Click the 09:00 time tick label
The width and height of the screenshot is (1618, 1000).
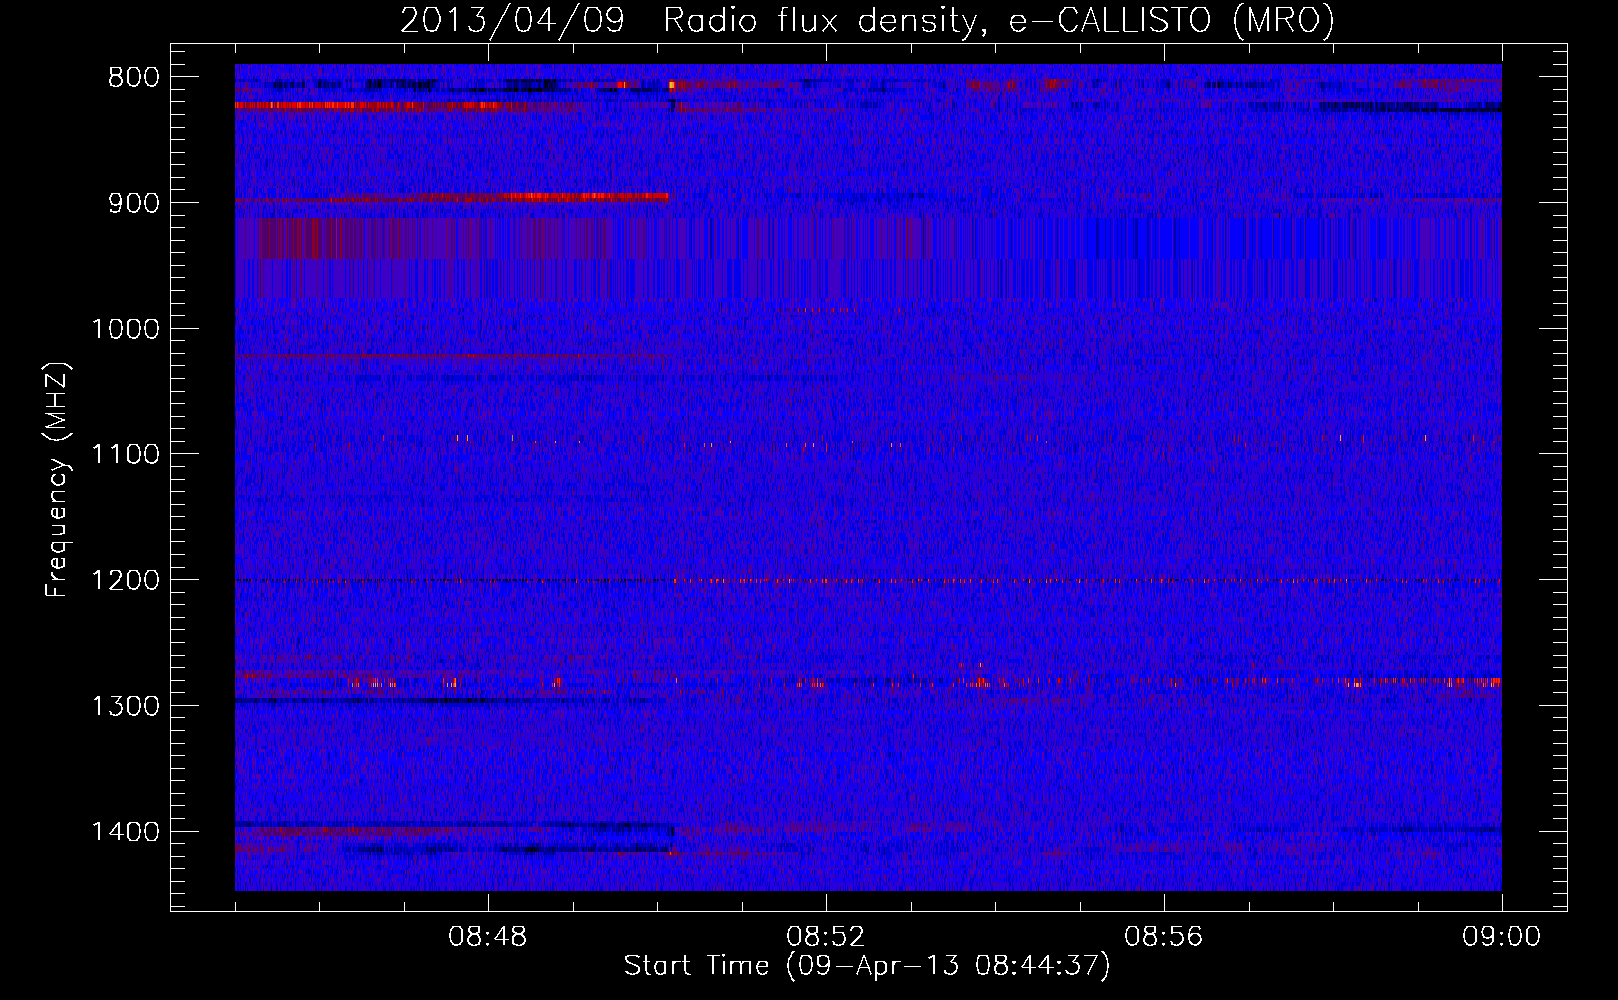coord(1502,937)
